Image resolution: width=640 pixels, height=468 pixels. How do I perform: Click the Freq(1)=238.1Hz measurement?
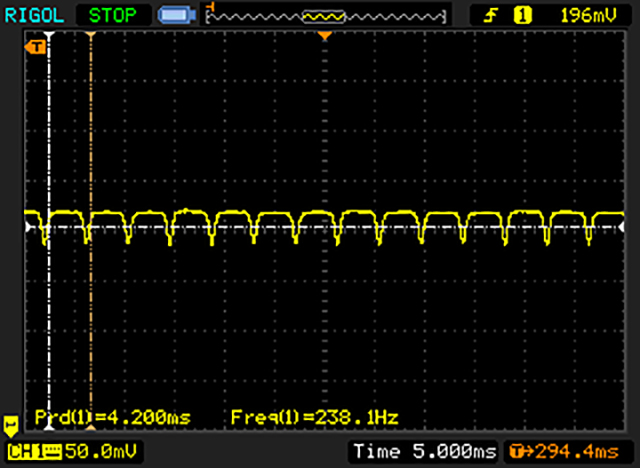[x=314, y=417]
